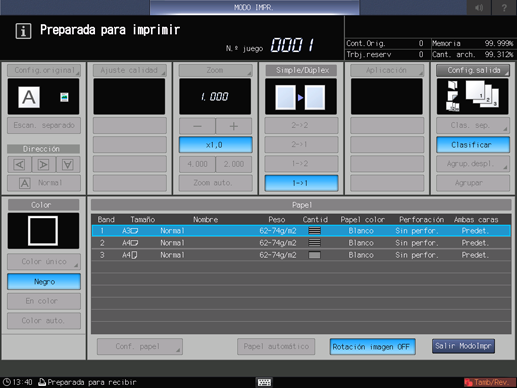Click the Tamb/Rev. status indicator

489,382
